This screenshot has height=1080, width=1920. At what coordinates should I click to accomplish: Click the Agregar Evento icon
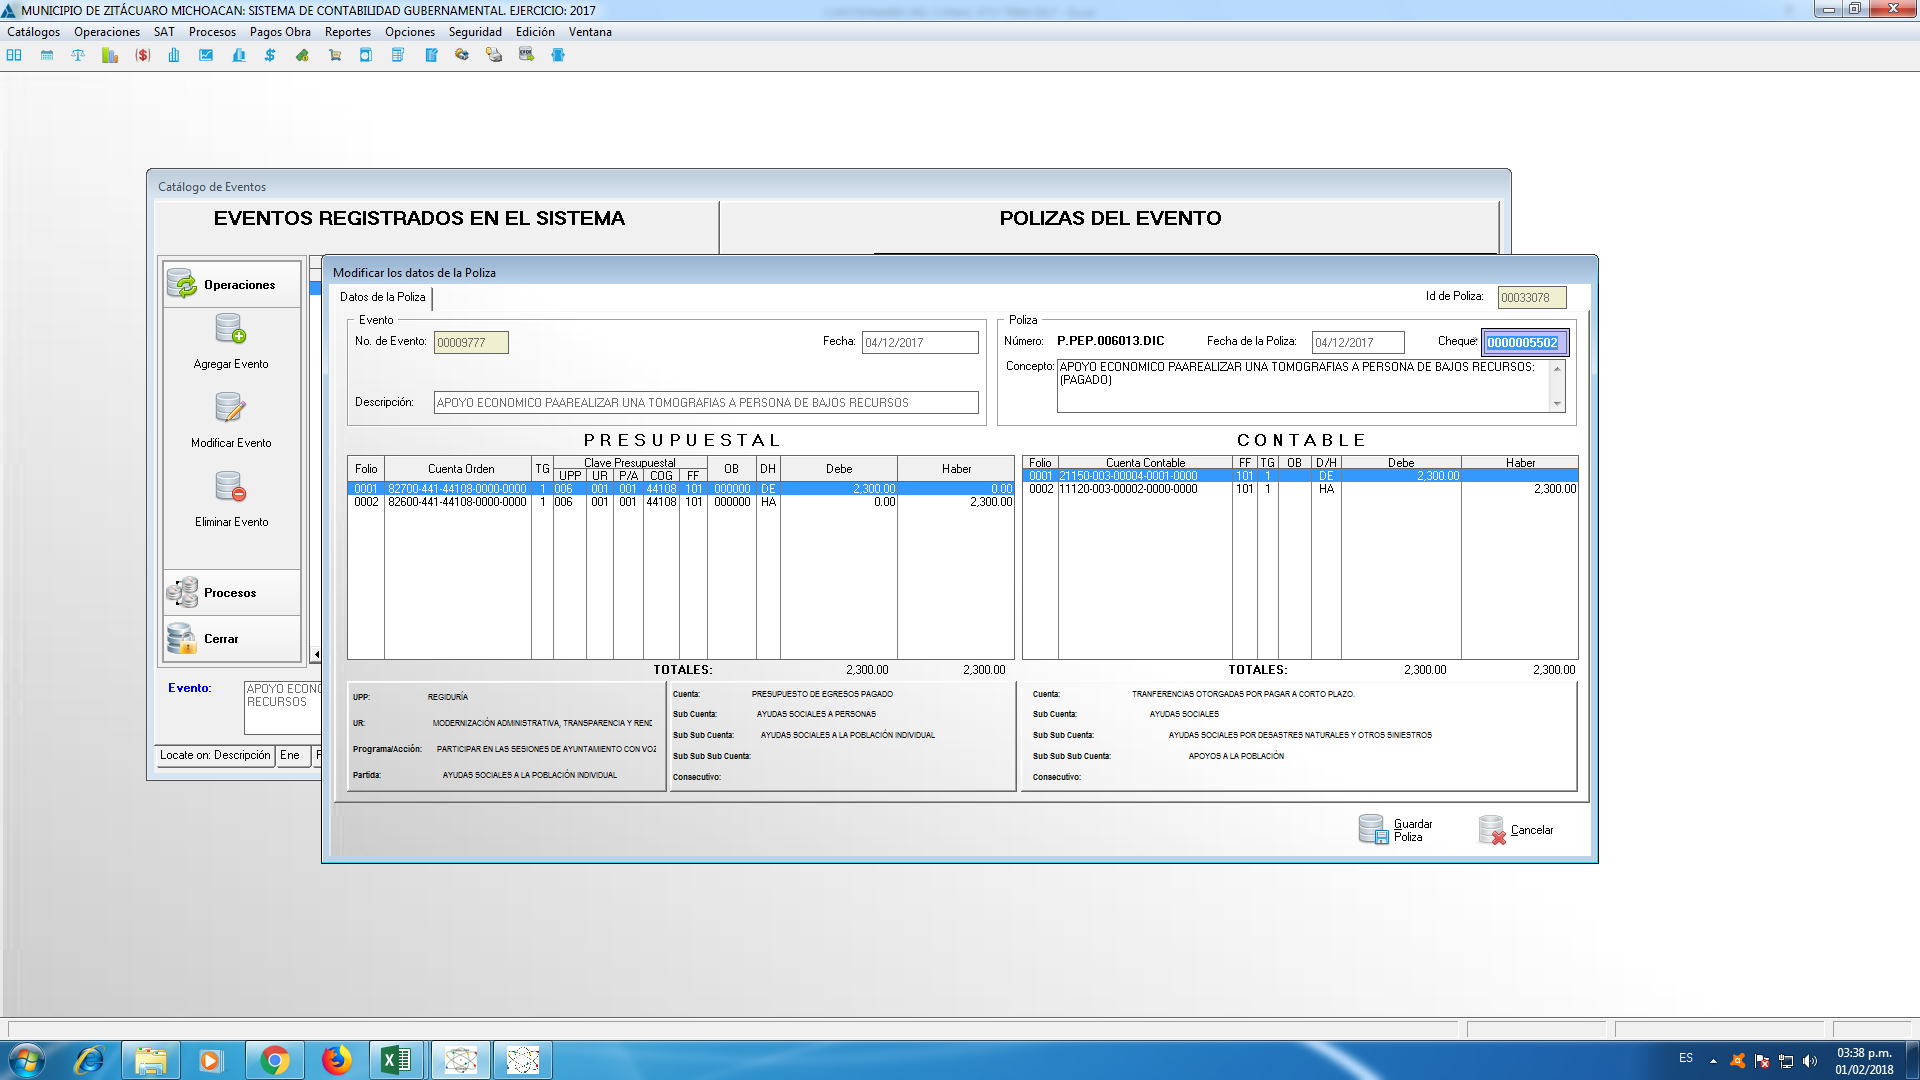click(231, 329)
